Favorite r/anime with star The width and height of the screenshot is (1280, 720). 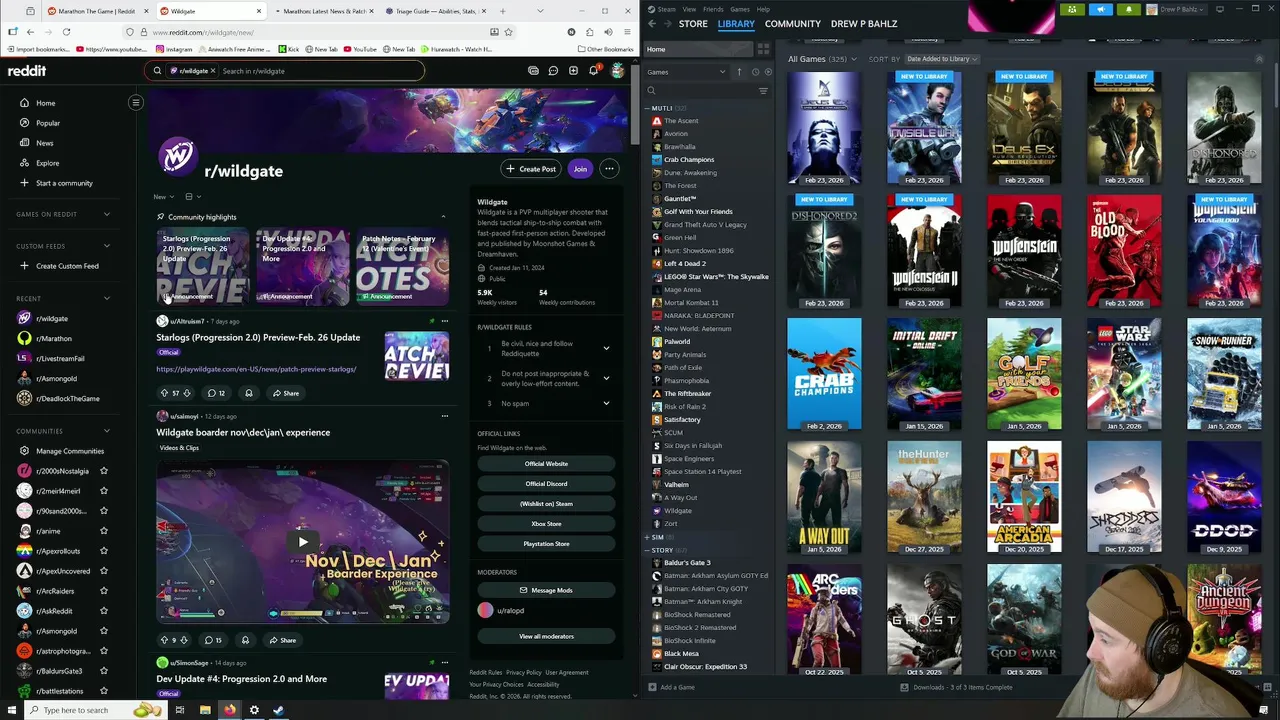pyautogui.click(x=104, y=531)
